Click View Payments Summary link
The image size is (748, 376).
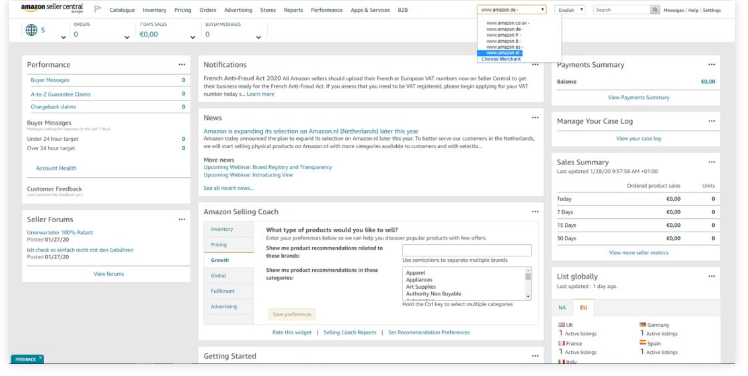point(638,97)
